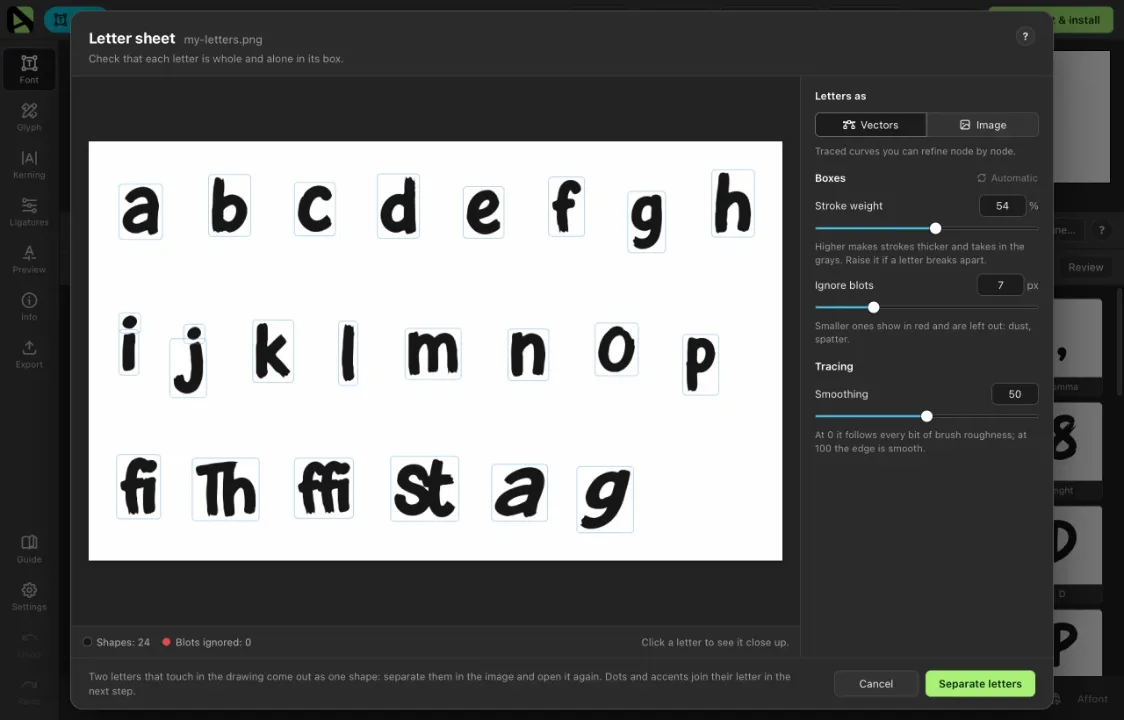Viewport: 1124px width, 720px height.
Task: Click the Cancel button
Action: point(876,683)
